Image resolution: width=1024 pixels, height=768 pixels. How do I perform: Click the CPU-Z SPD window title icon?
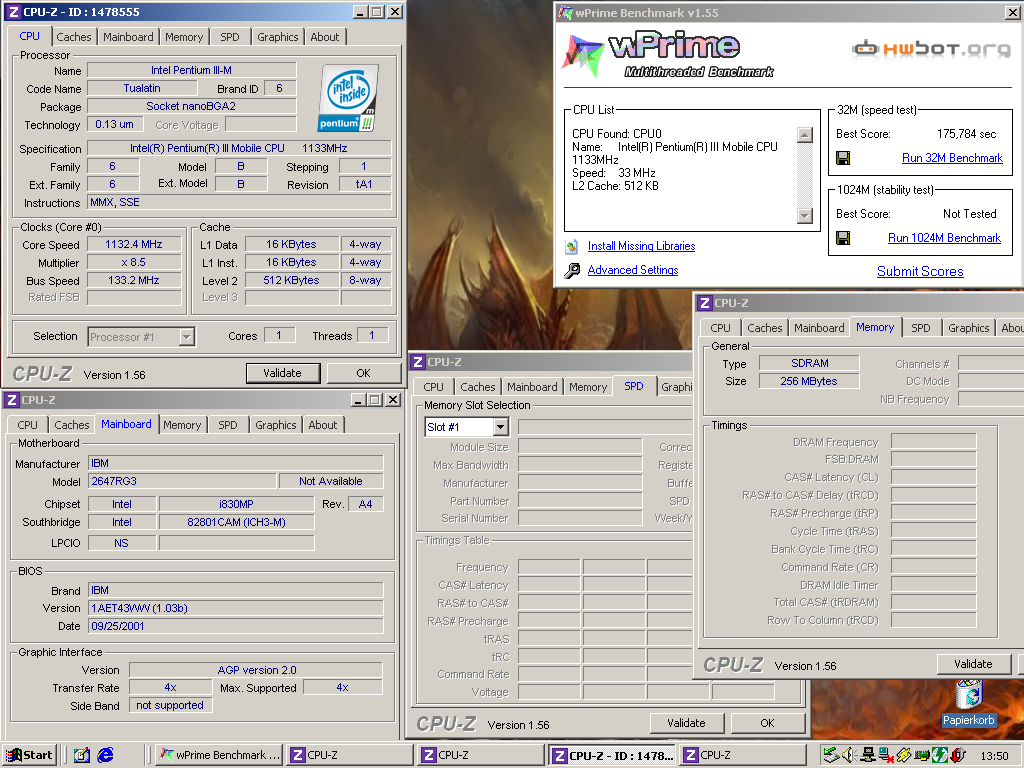click(x=419, y=362)
